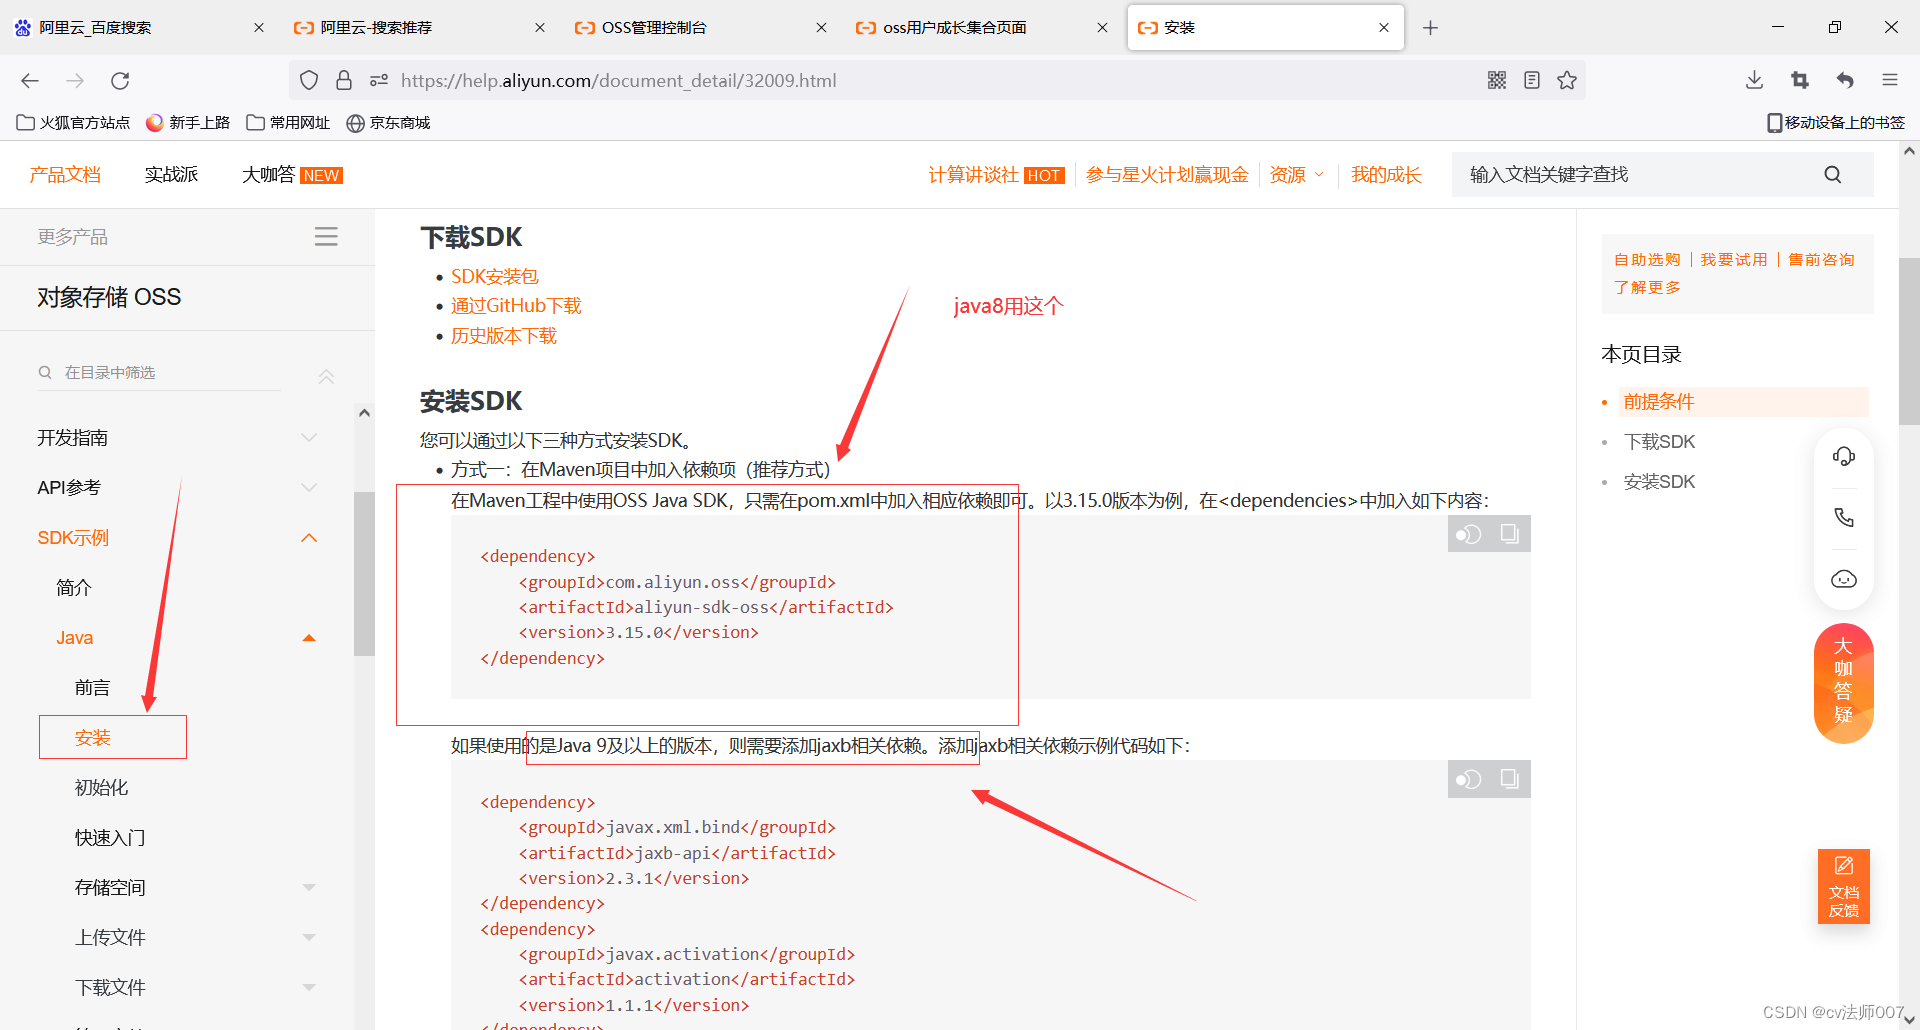The width and height of the screenshot is (1920, 1030).
Task: Click the 售前咨询 link
Action: (x=1821, y=259)
